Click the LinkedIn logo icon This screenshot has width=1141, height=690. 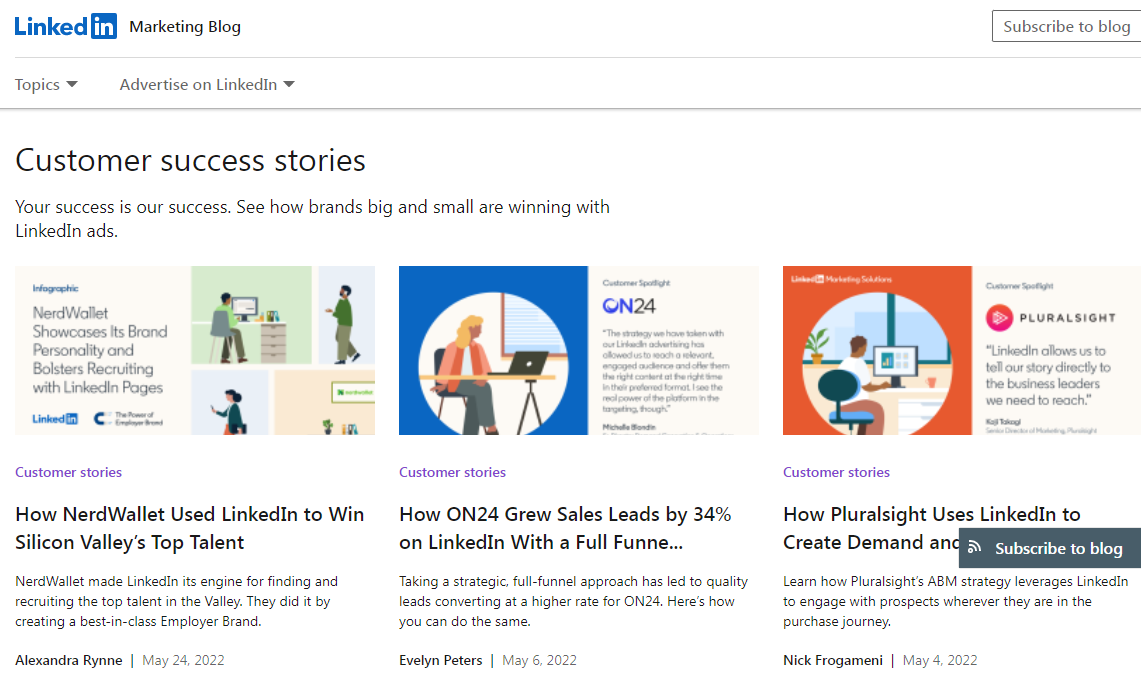click(x=66, y=27)
